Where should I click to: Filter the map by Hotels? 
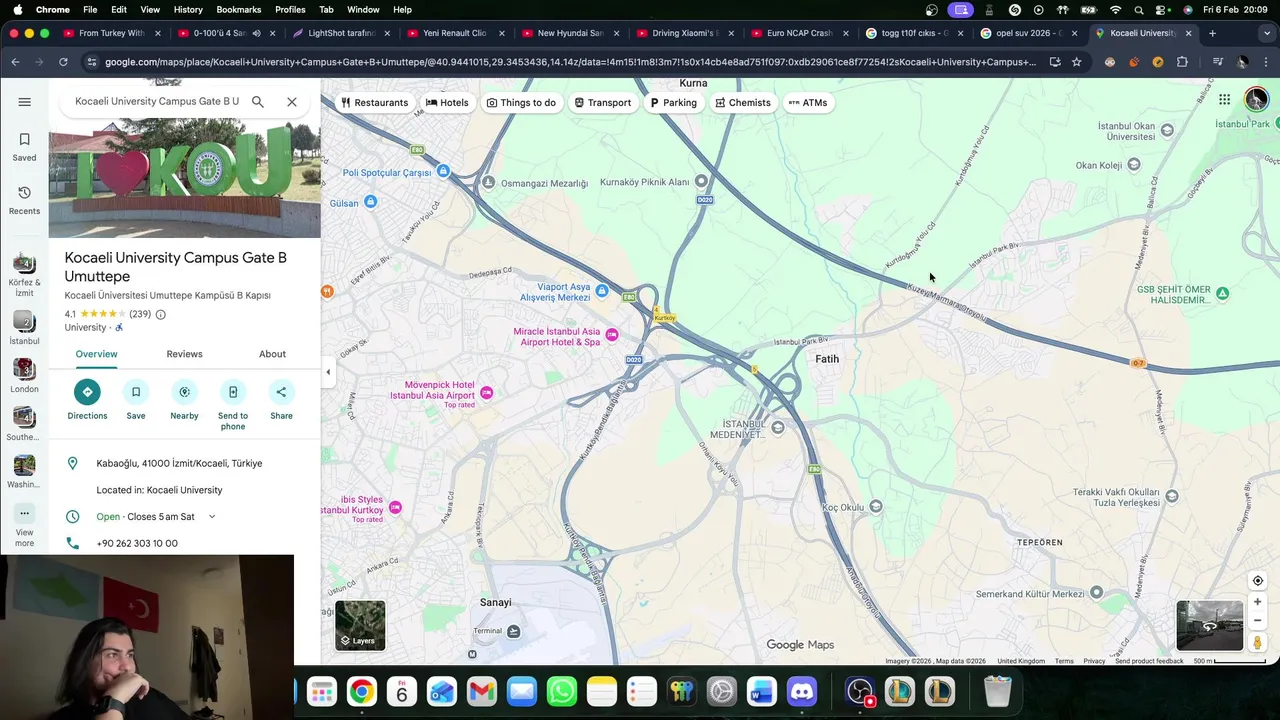click(x=447, y=102)
